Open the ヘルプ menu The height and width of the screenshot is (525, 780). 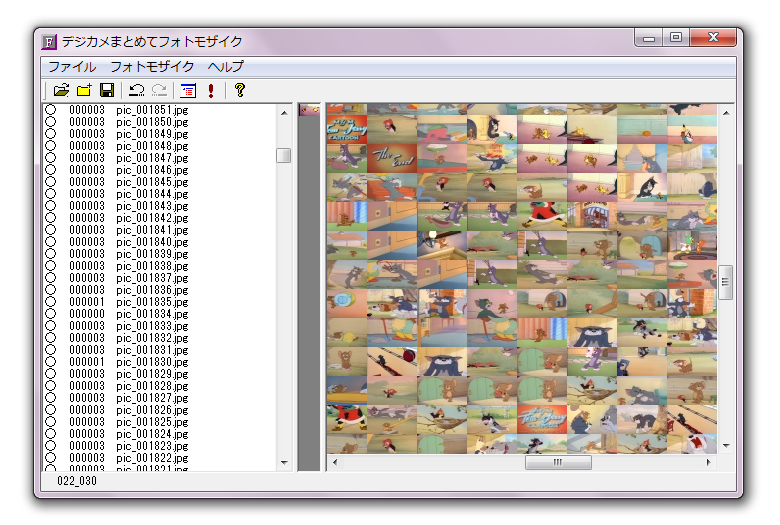click(x=225, y=67)
